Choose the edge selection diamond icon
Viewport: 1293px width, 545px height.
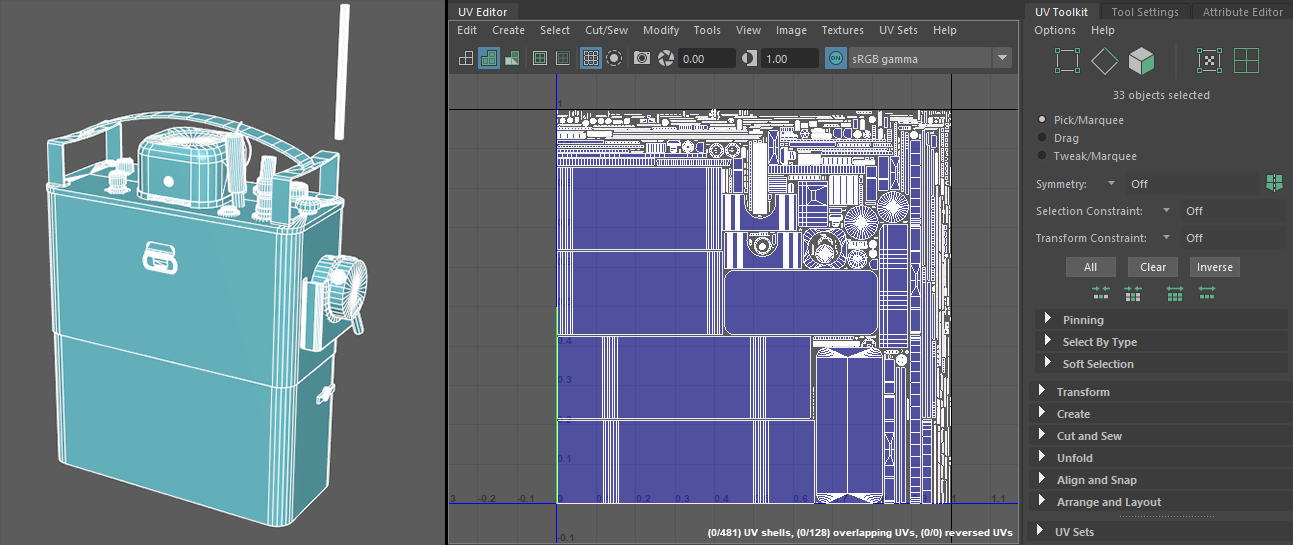pos(1104,62)
